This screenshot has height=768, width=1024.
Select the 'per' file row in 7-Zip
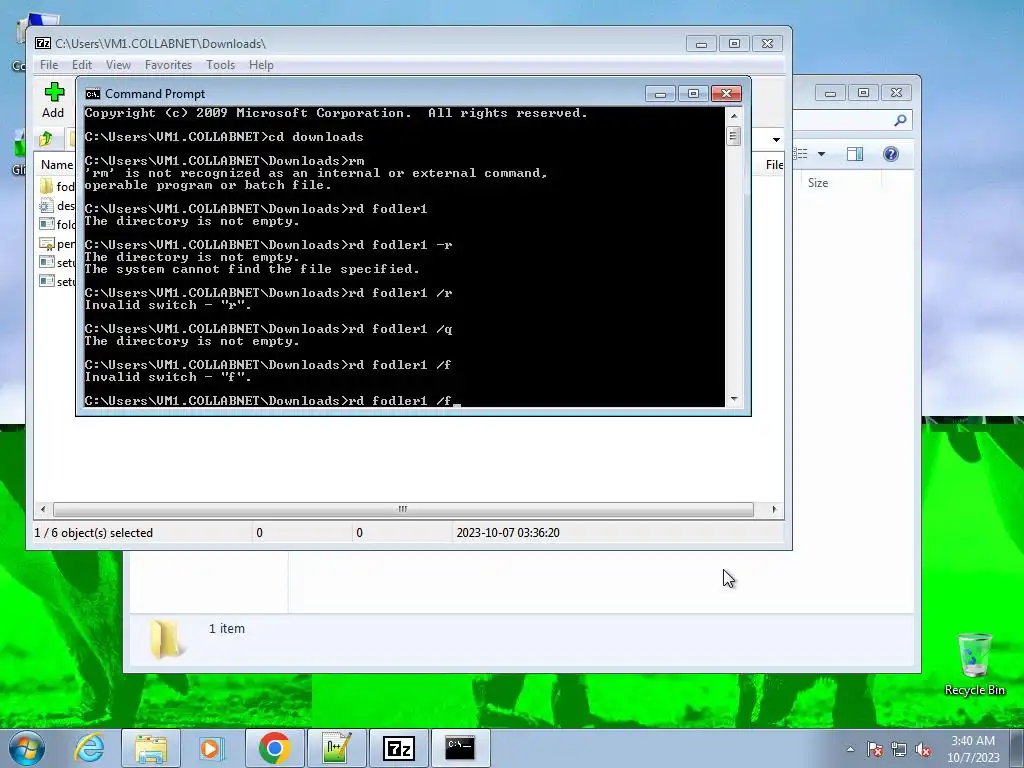[57, 244]
